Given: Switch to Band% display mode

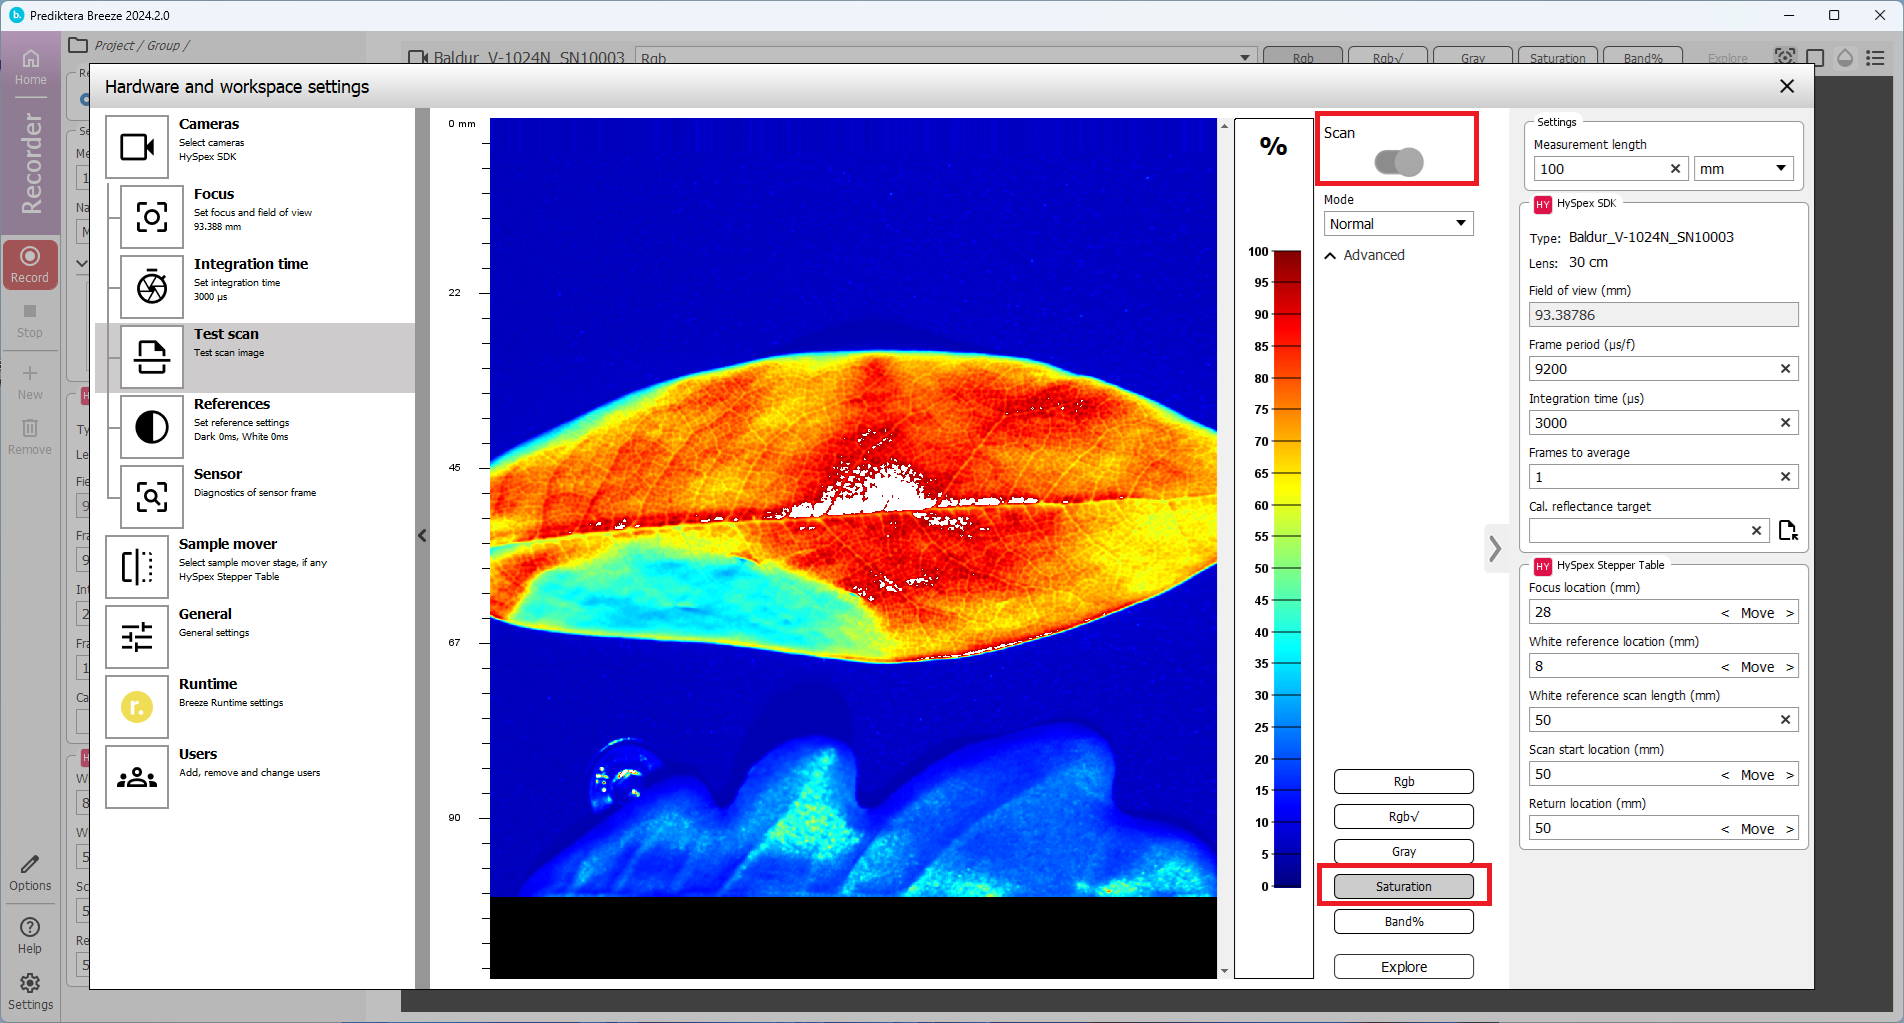Looking at the screenshot, I should (1403, 922).
